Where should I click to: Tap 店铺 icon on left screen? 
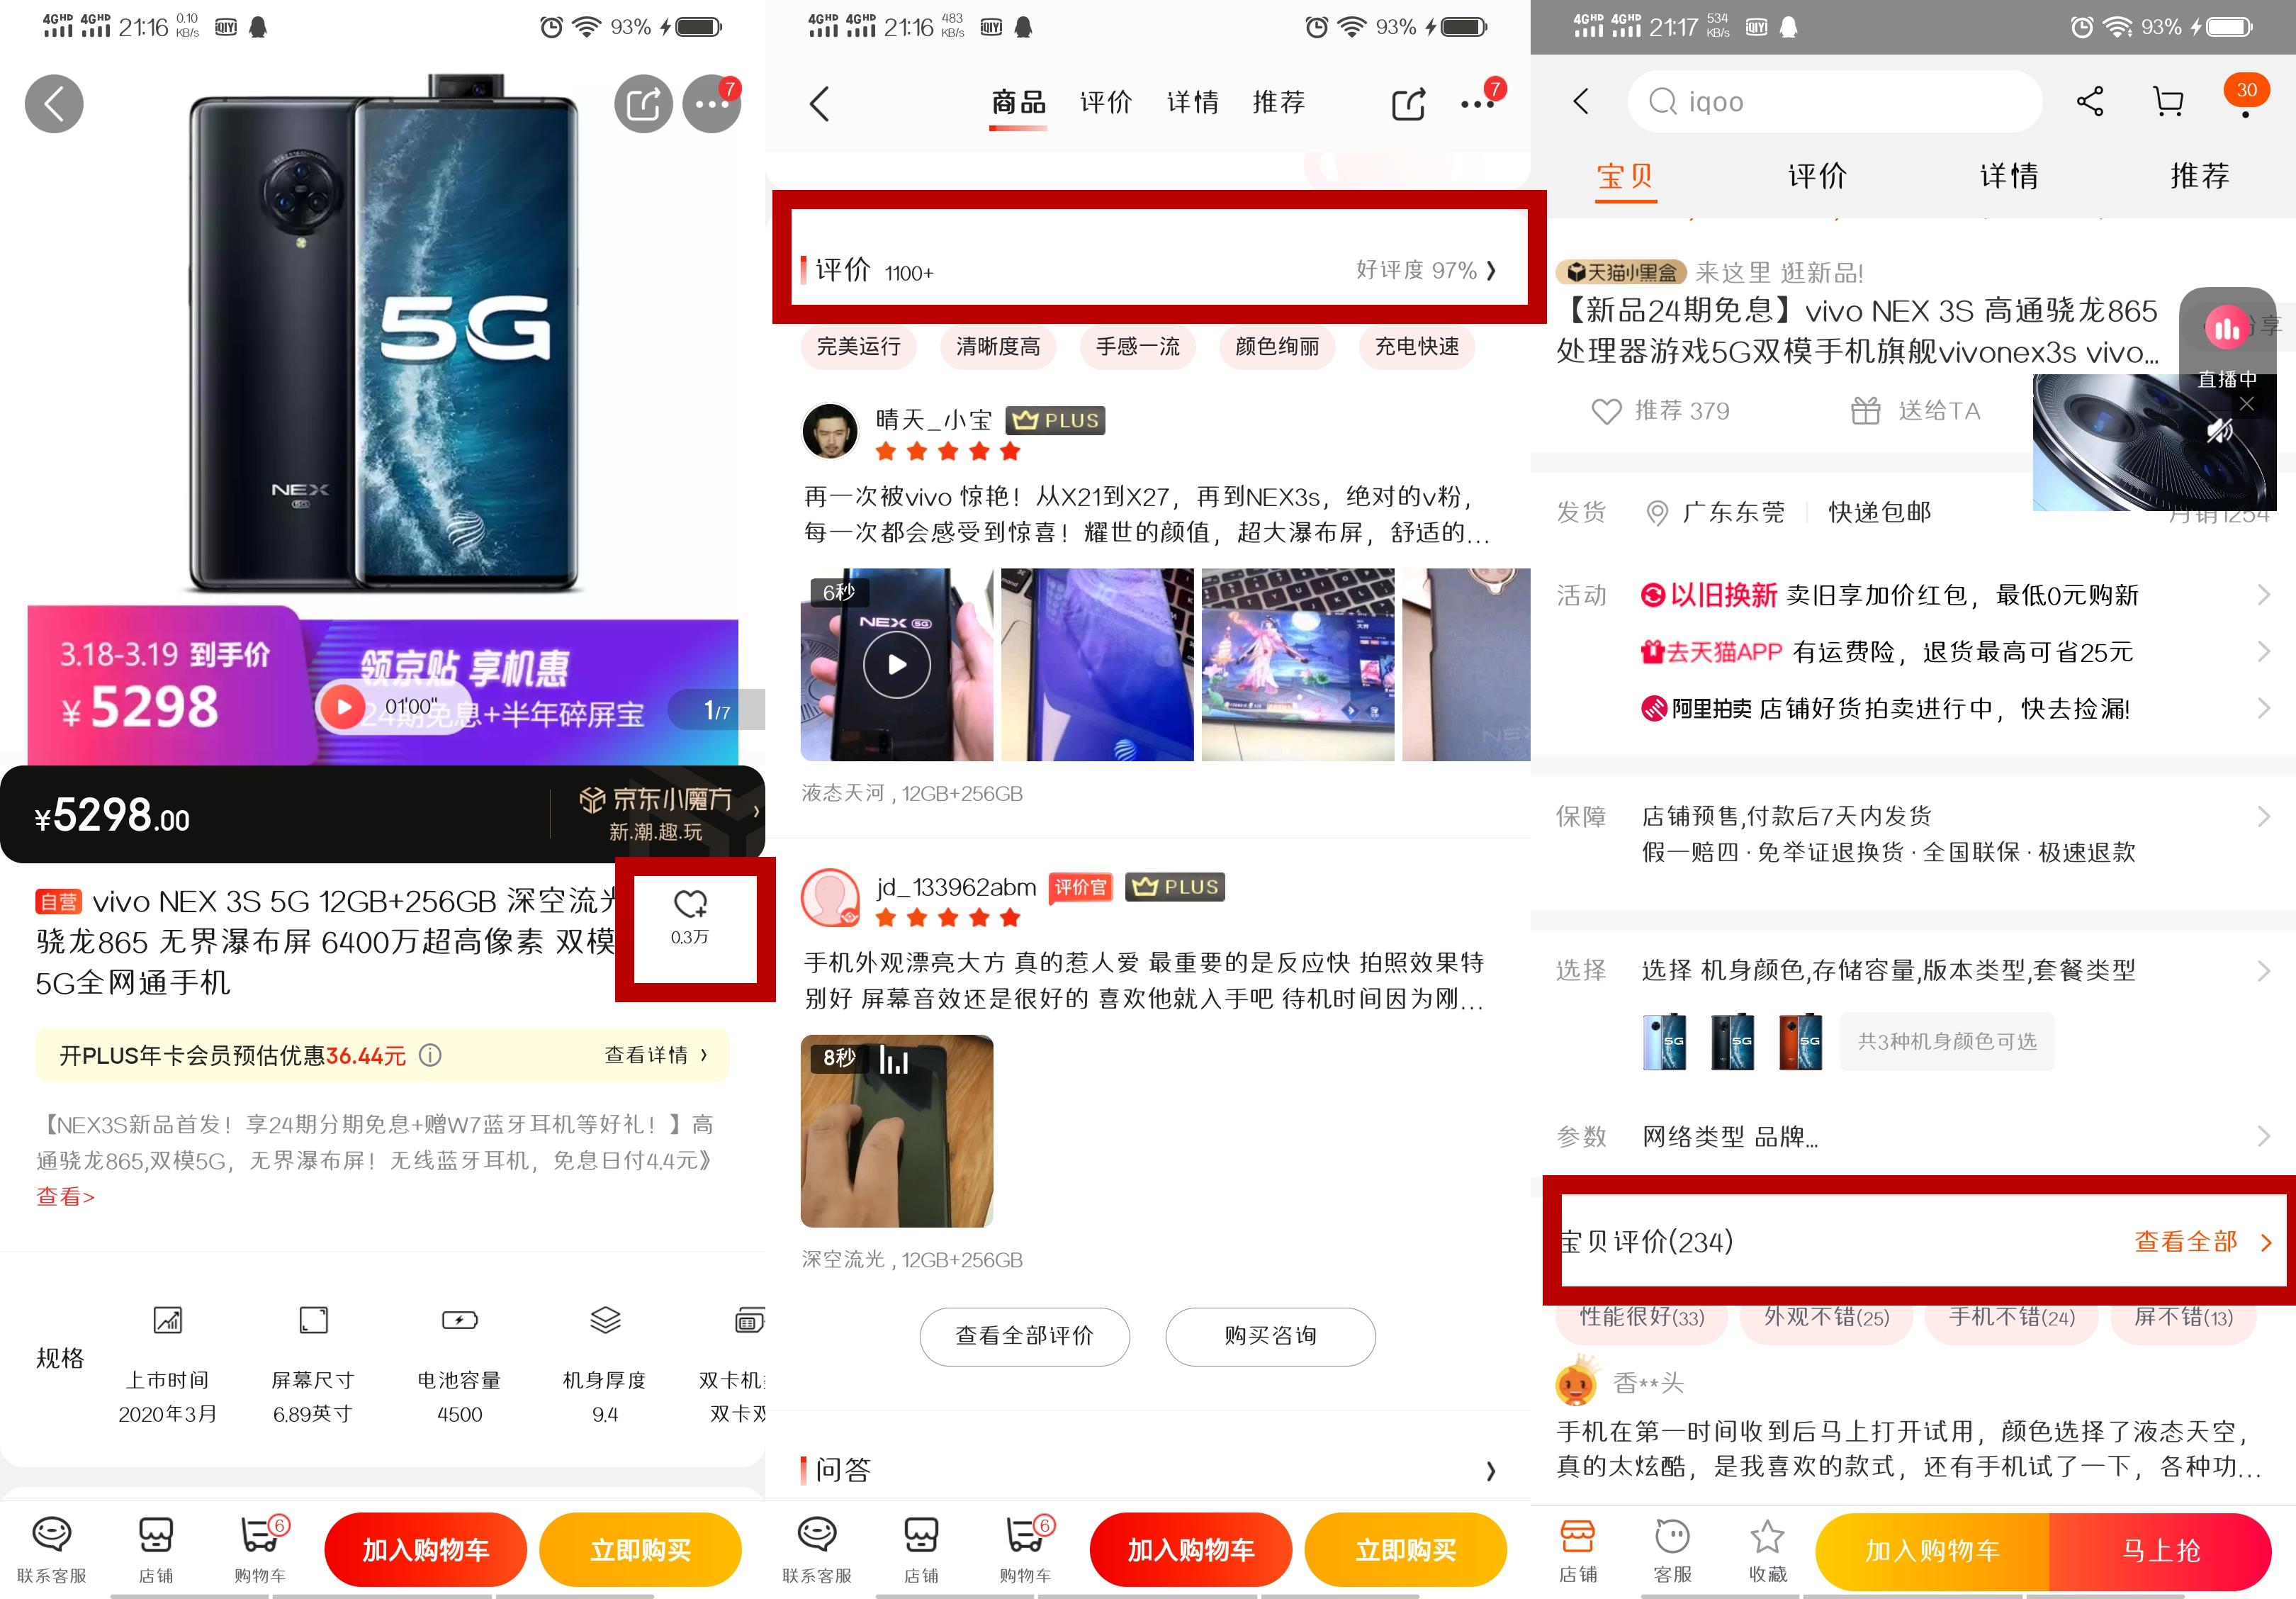coord(156,1549)
